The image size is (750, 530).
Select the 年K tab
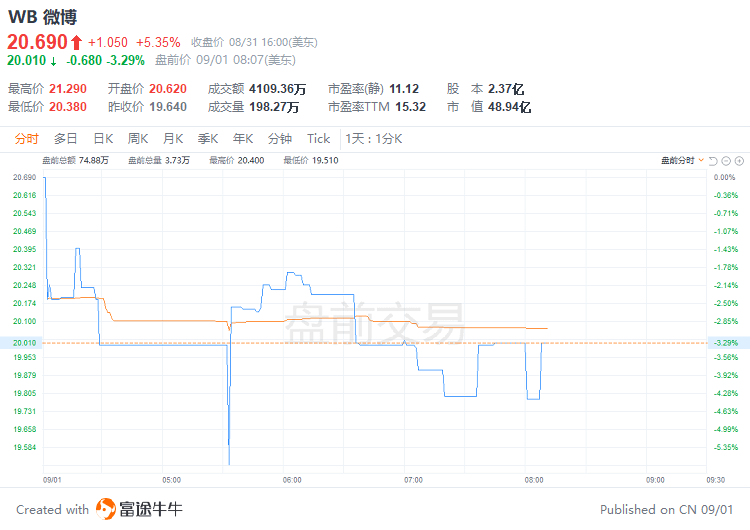(243, 139)
